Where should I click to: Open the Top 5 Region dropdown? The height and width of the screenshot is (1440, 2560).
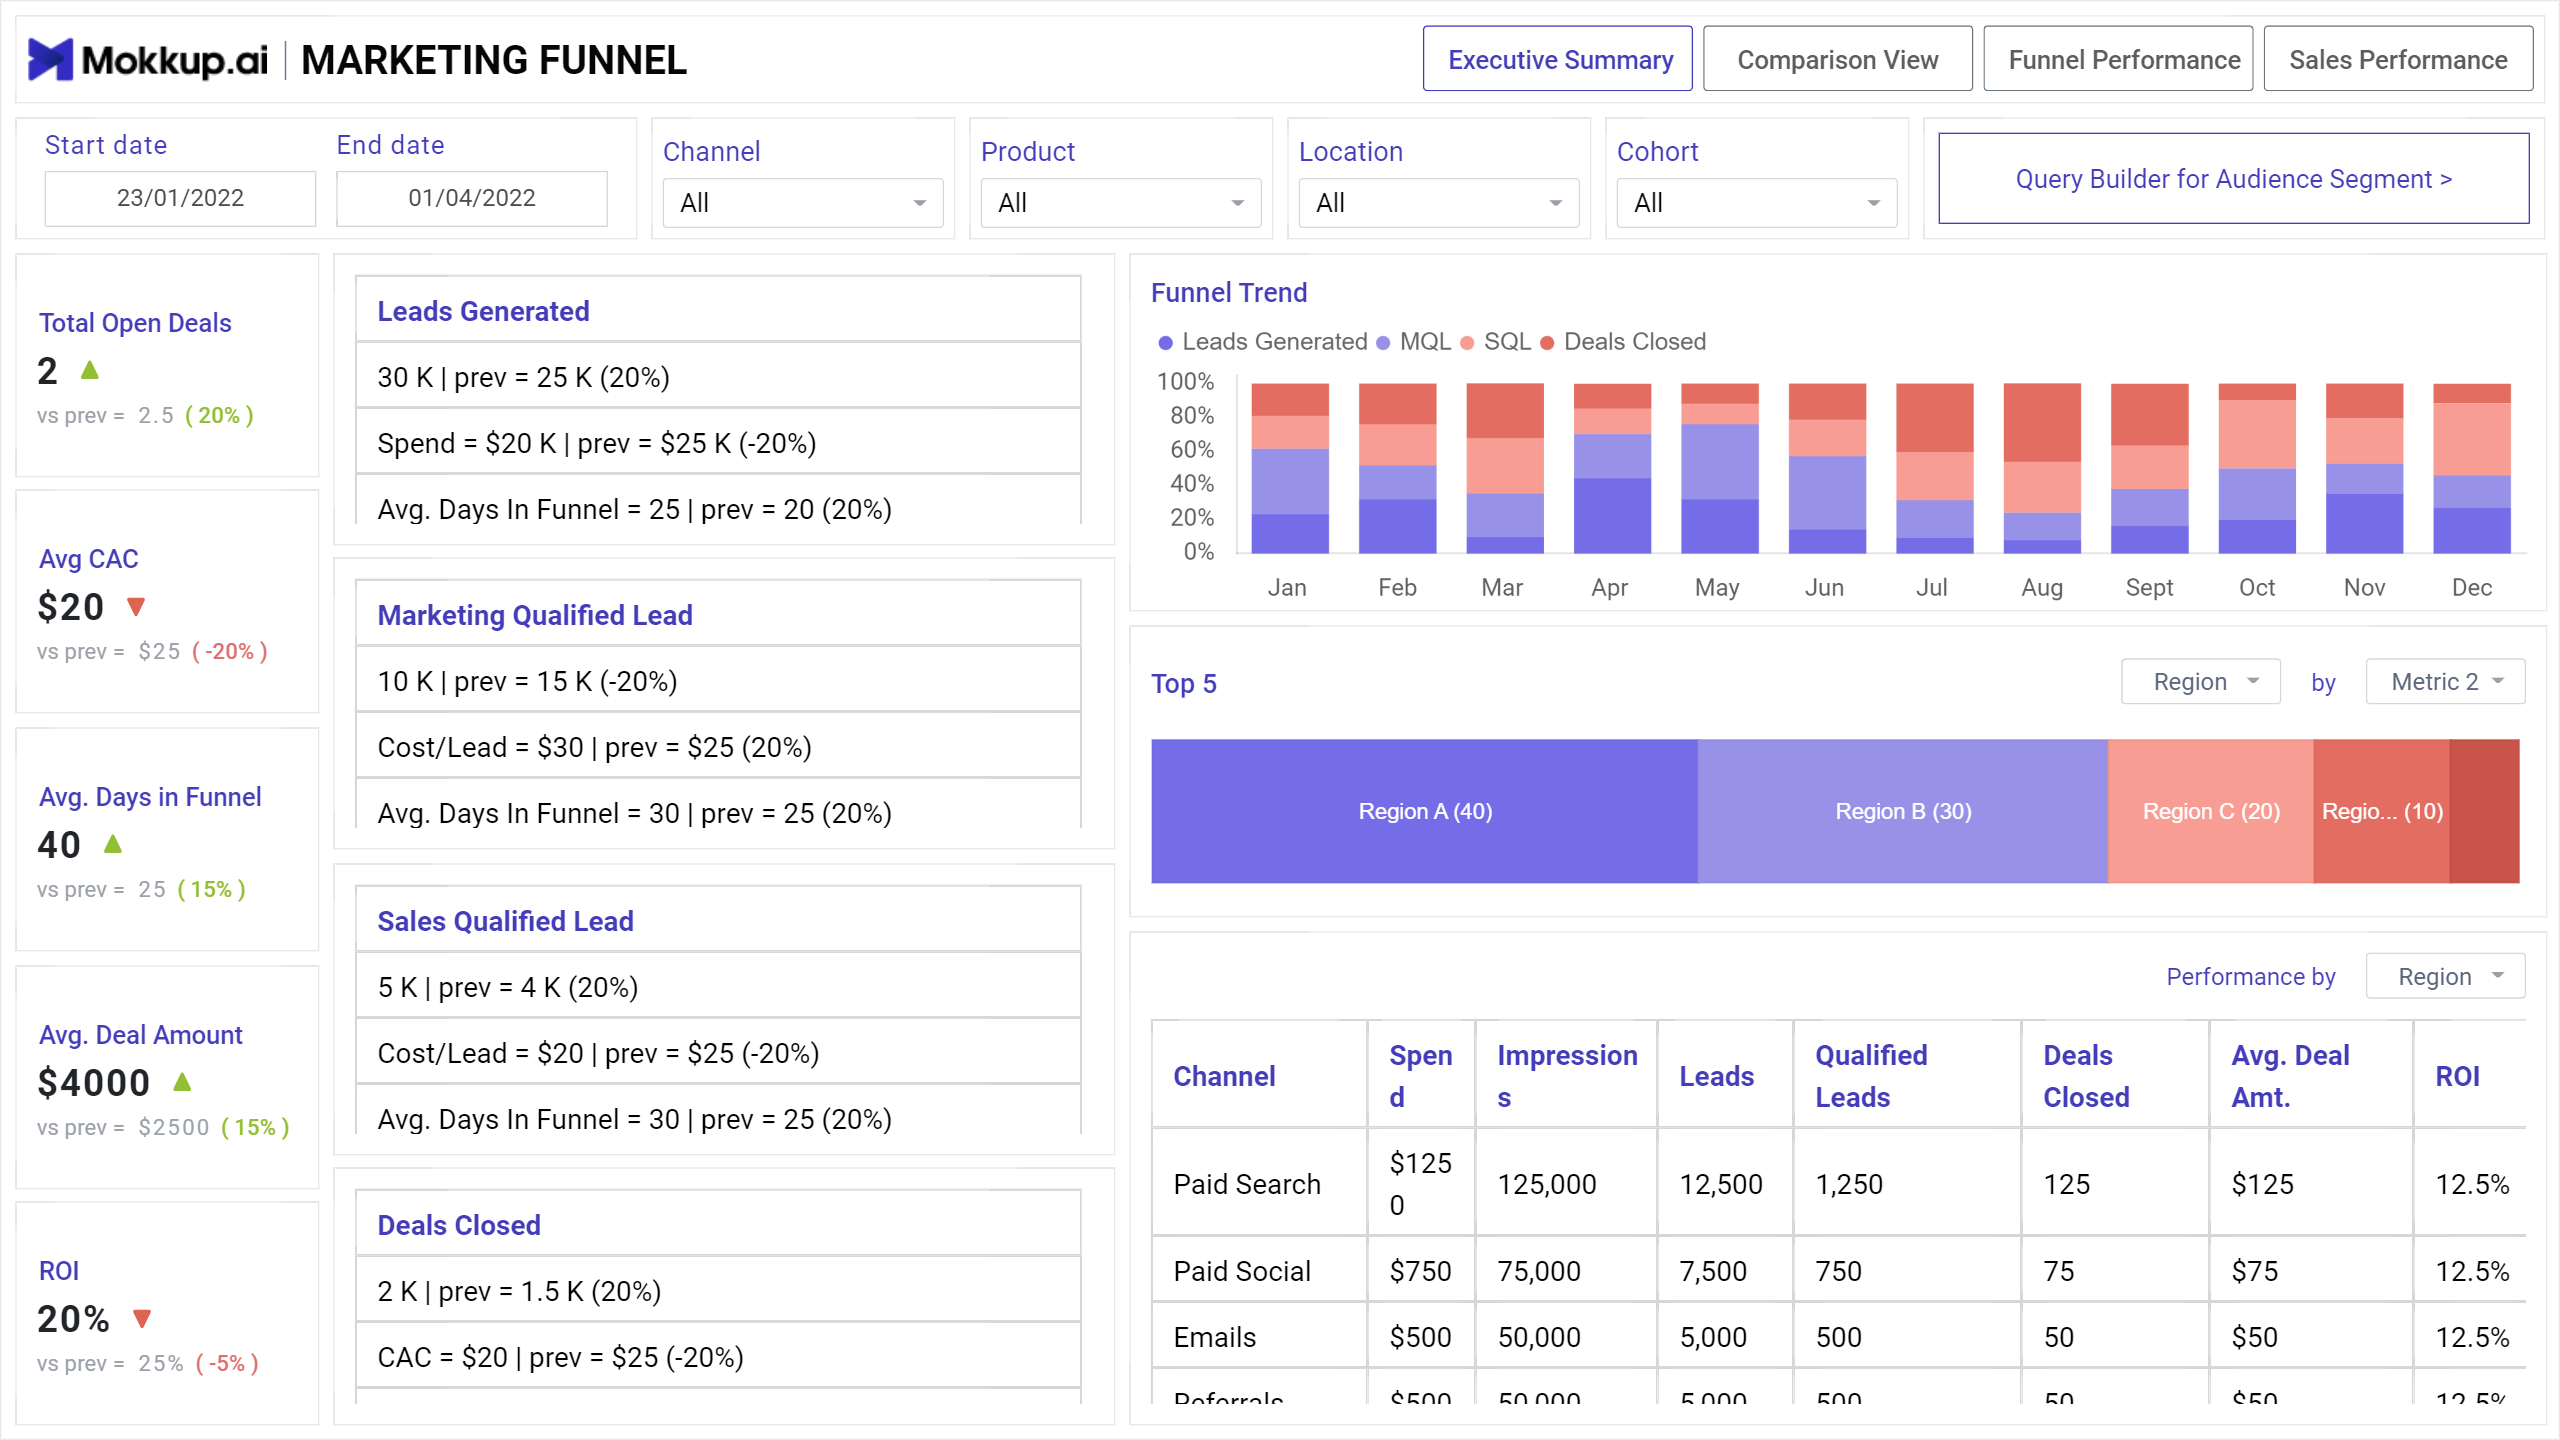[x=2201, y=682]
